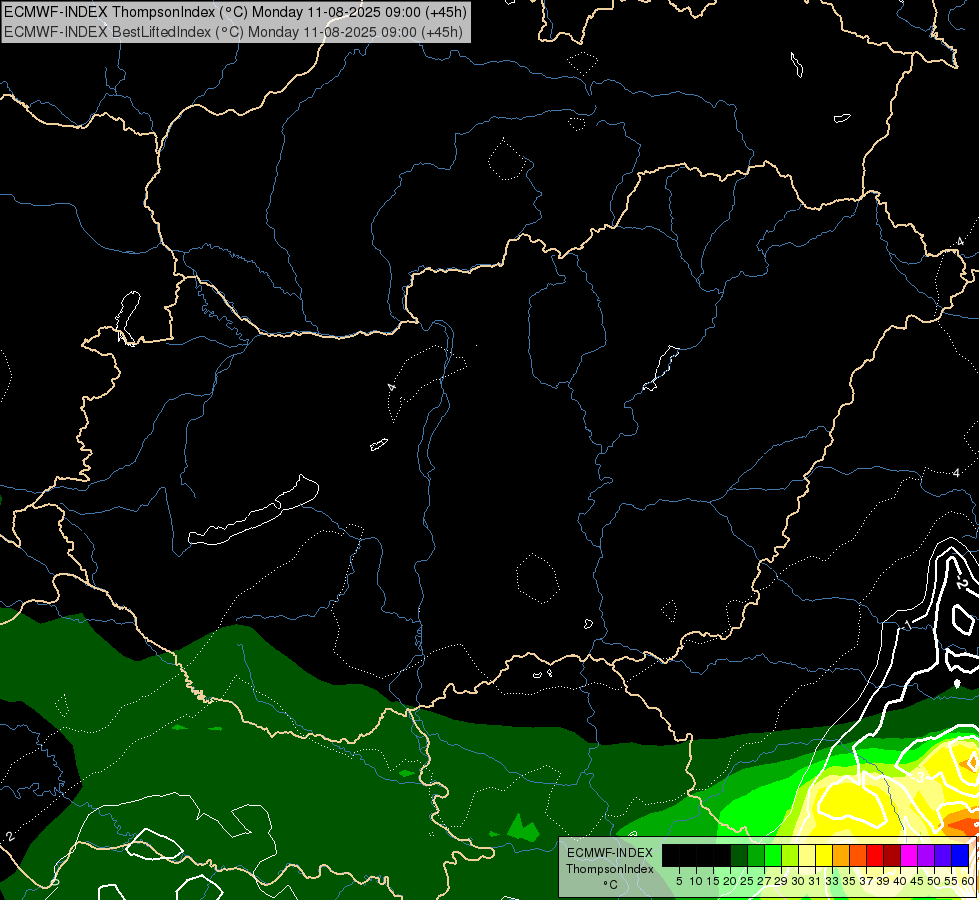Select the pale yellow legend swatch (30–31)
979x900 pixels.
coord(807,855)
